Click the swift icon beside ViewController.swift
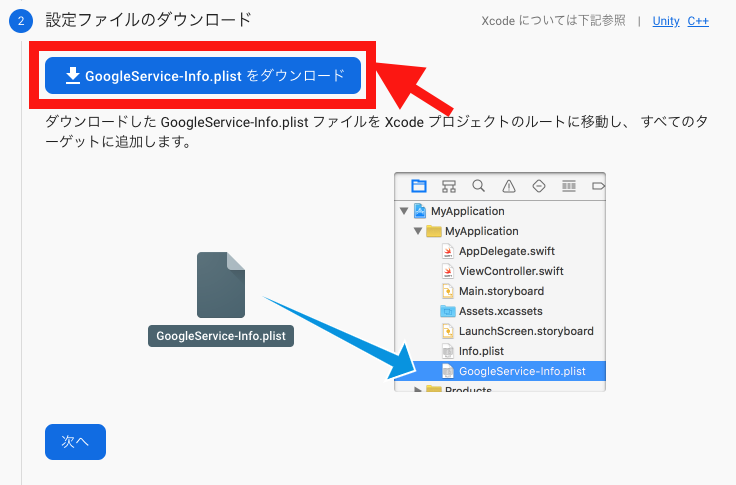 coord(448,271)
